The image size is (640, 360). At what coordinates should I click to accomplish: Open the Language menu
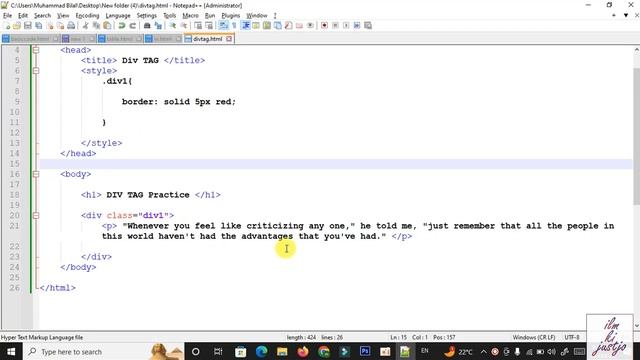pyautogui.click(x=118, y=16)
